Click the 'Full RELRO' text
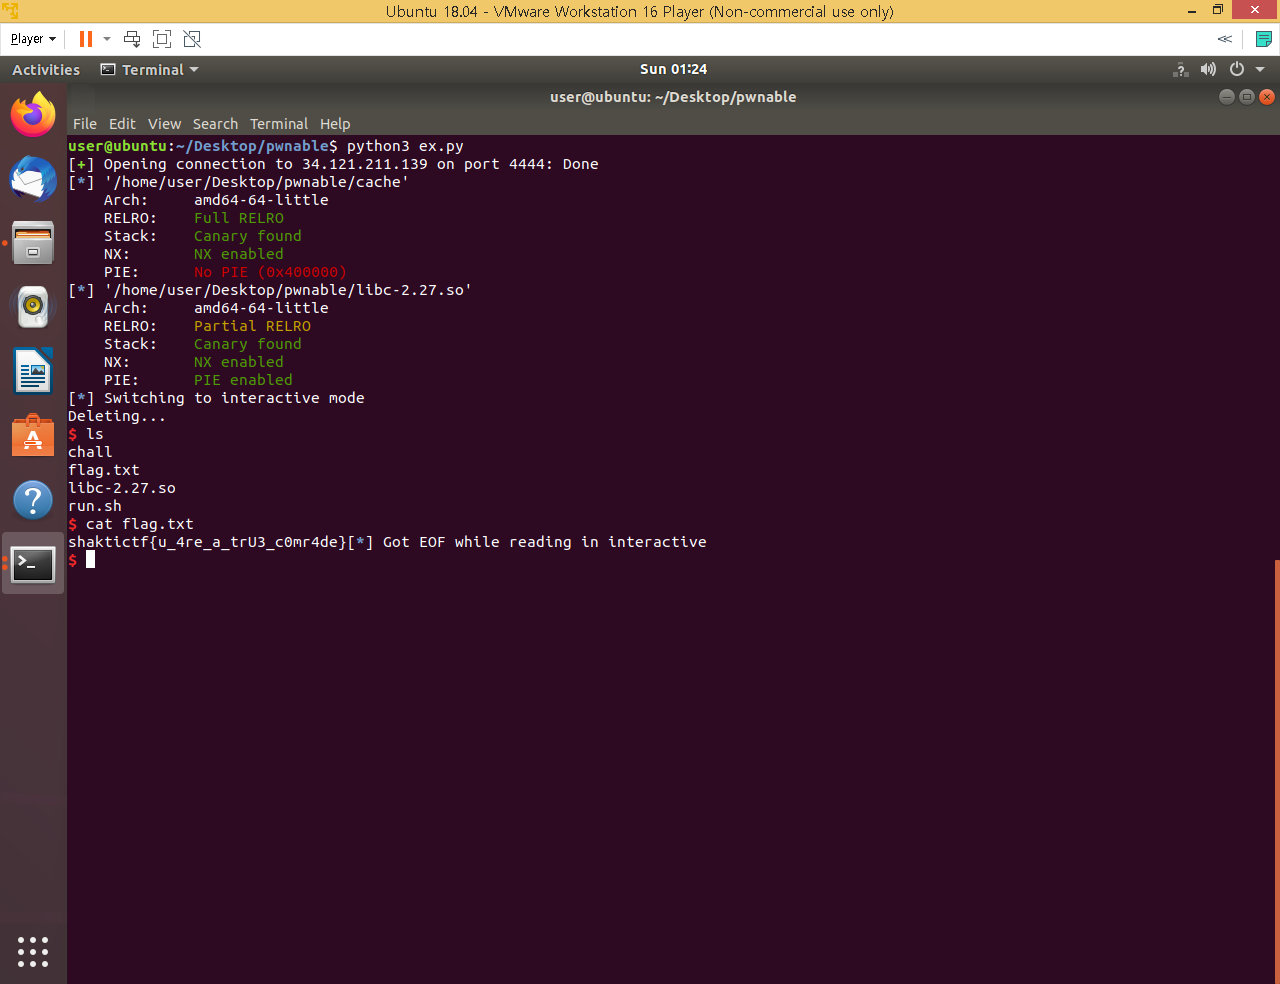Image resolution: width=1280 pixels, height=984 pixels. click(239, 218)
